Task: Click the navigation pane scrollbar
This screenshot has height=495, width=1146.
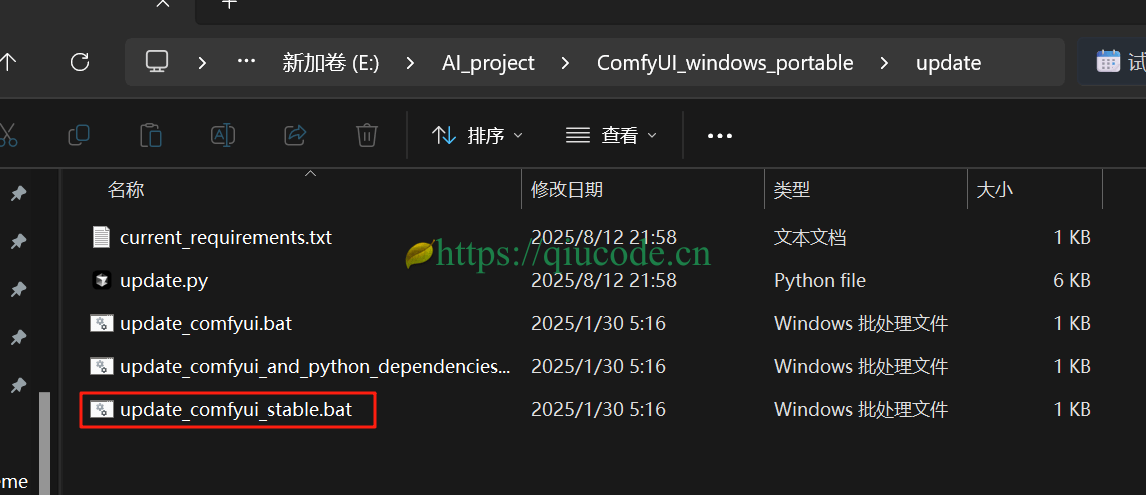Action: pyautogui.click(x=45, y=443)
